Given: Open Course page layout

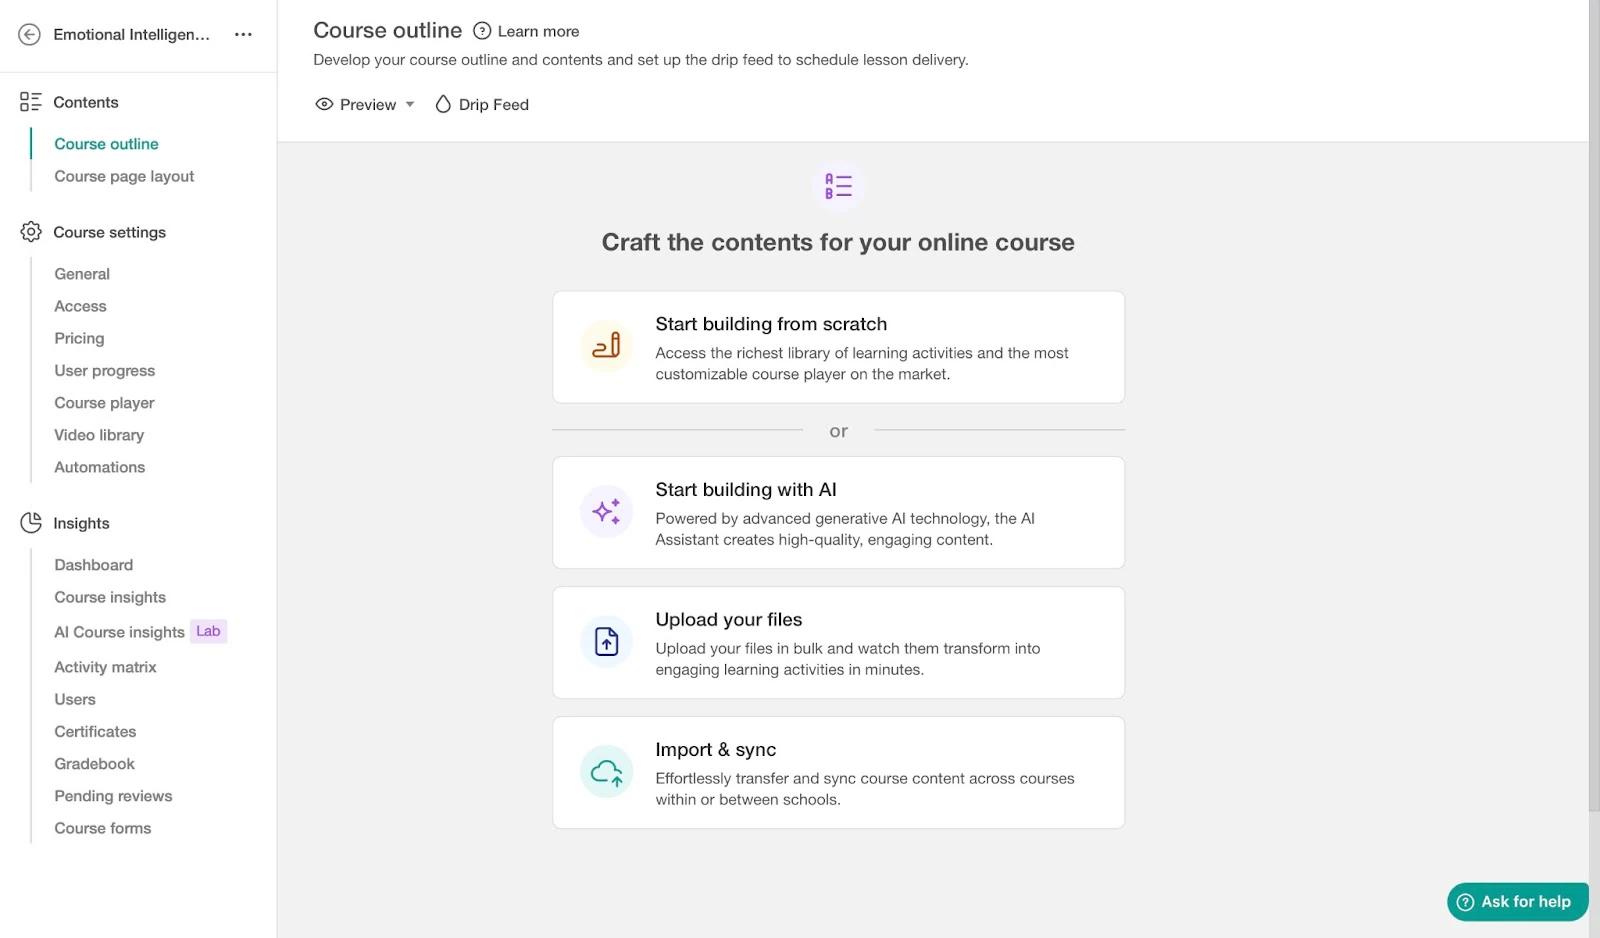Looking at the screenshot, I should tap(124, 176).
